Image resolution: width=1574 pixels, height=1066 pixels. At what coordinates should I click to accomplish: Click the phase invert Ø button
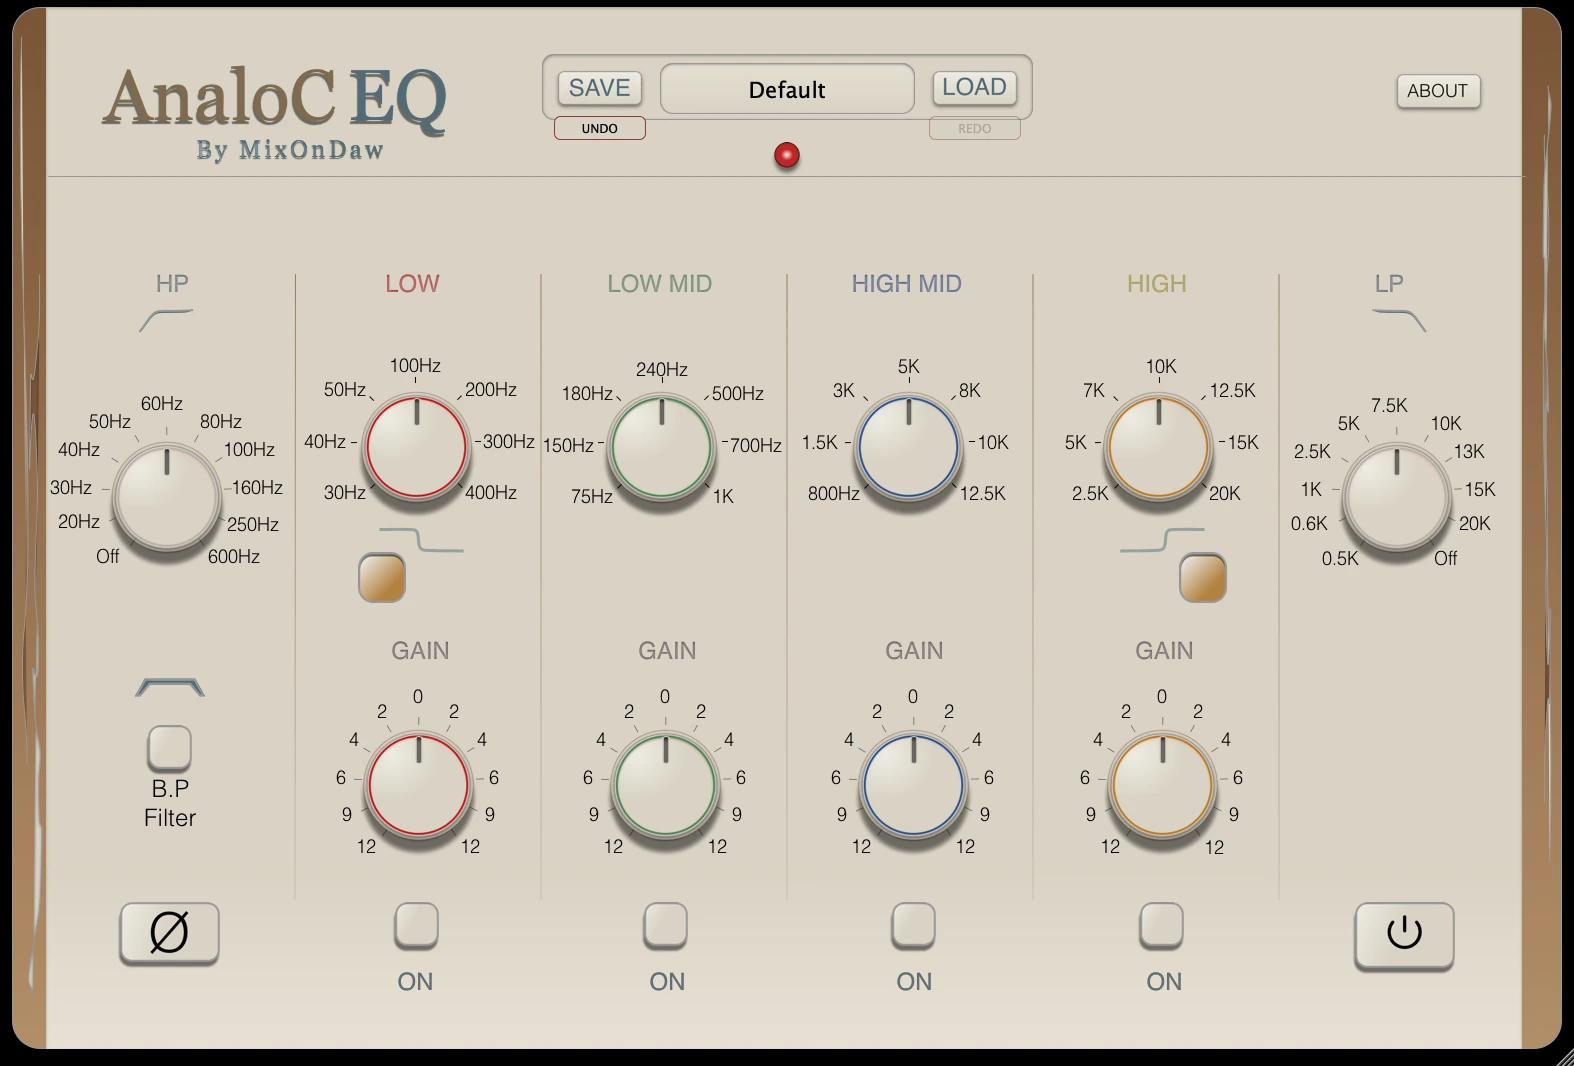[169, 933]
